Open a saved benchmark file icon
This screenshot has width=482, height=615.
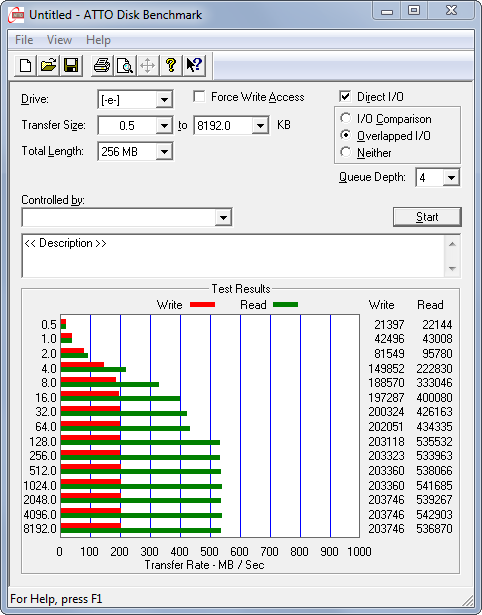pyautogui.click(x=48, y=65)
